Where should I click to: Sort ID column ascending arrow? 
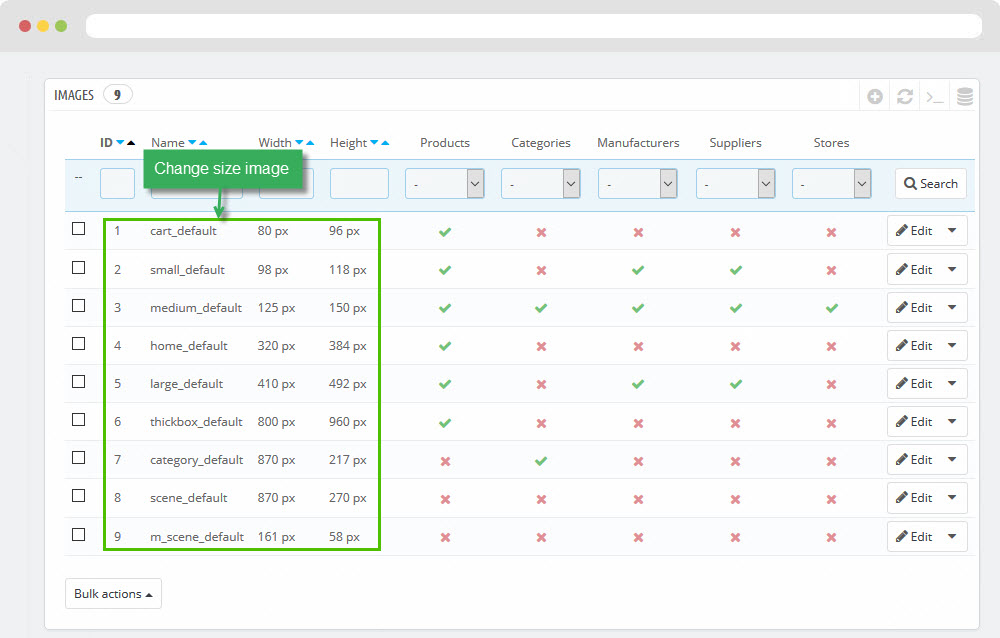point(131,143)
